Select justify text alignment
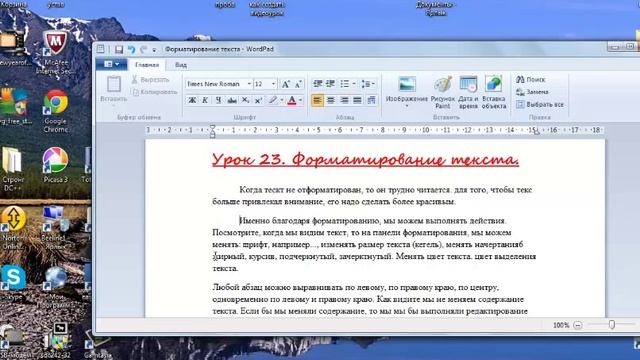The height and width of the screenshot is (360, 640). coord(357,100)
